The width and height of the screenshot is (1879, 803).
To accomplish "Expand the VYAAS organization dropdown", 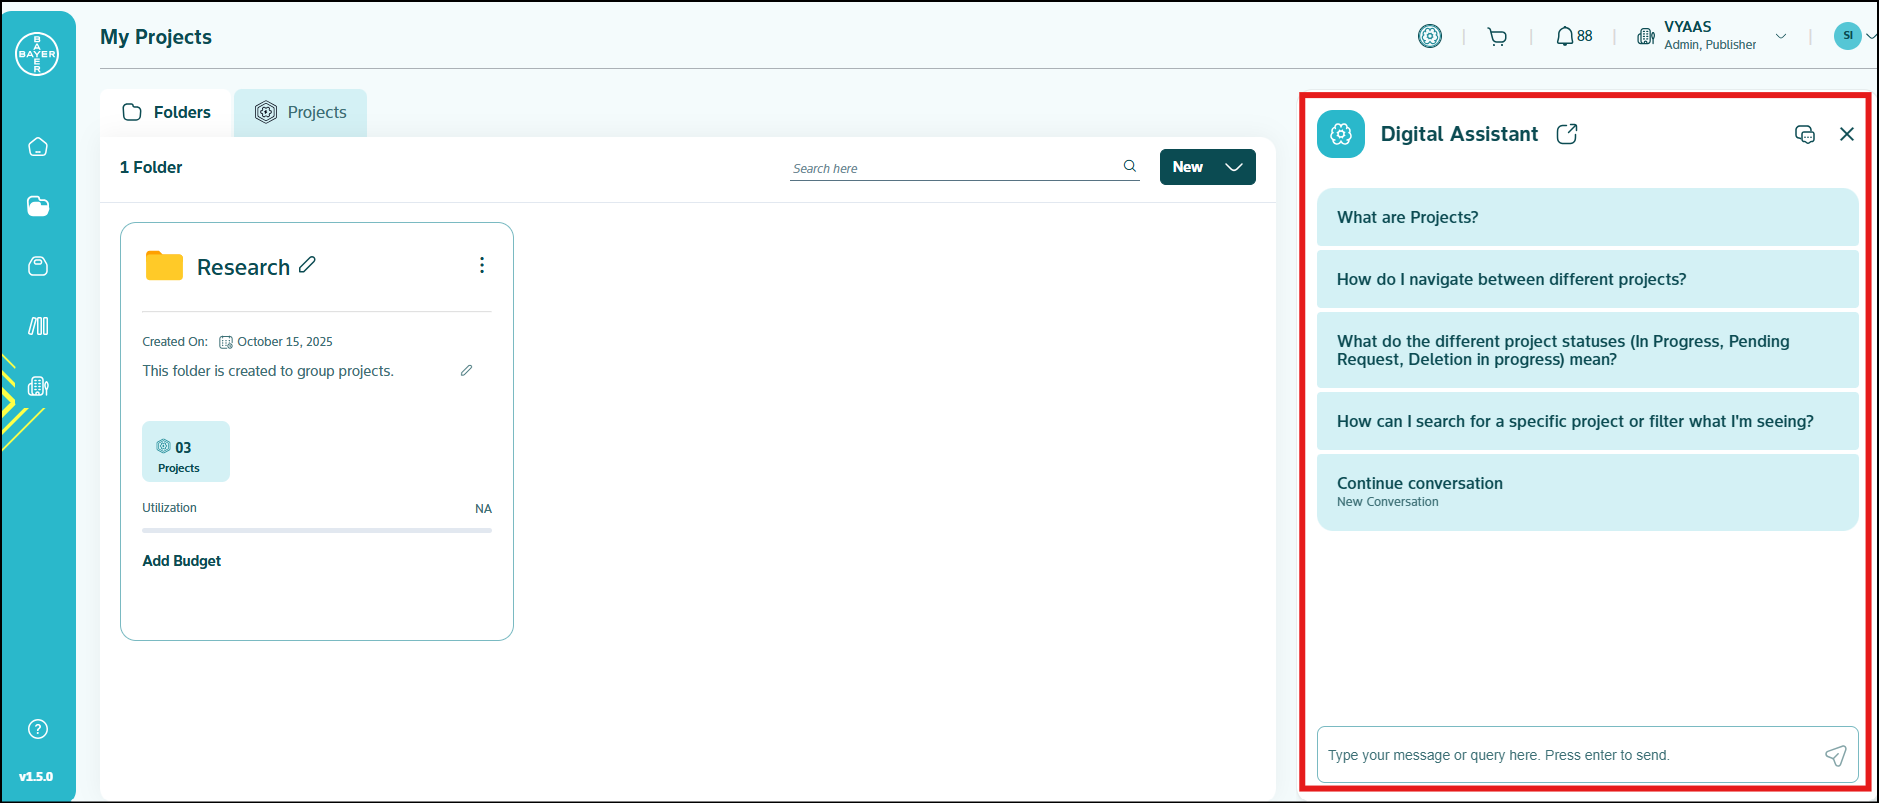I will [x=1781, y=37].
